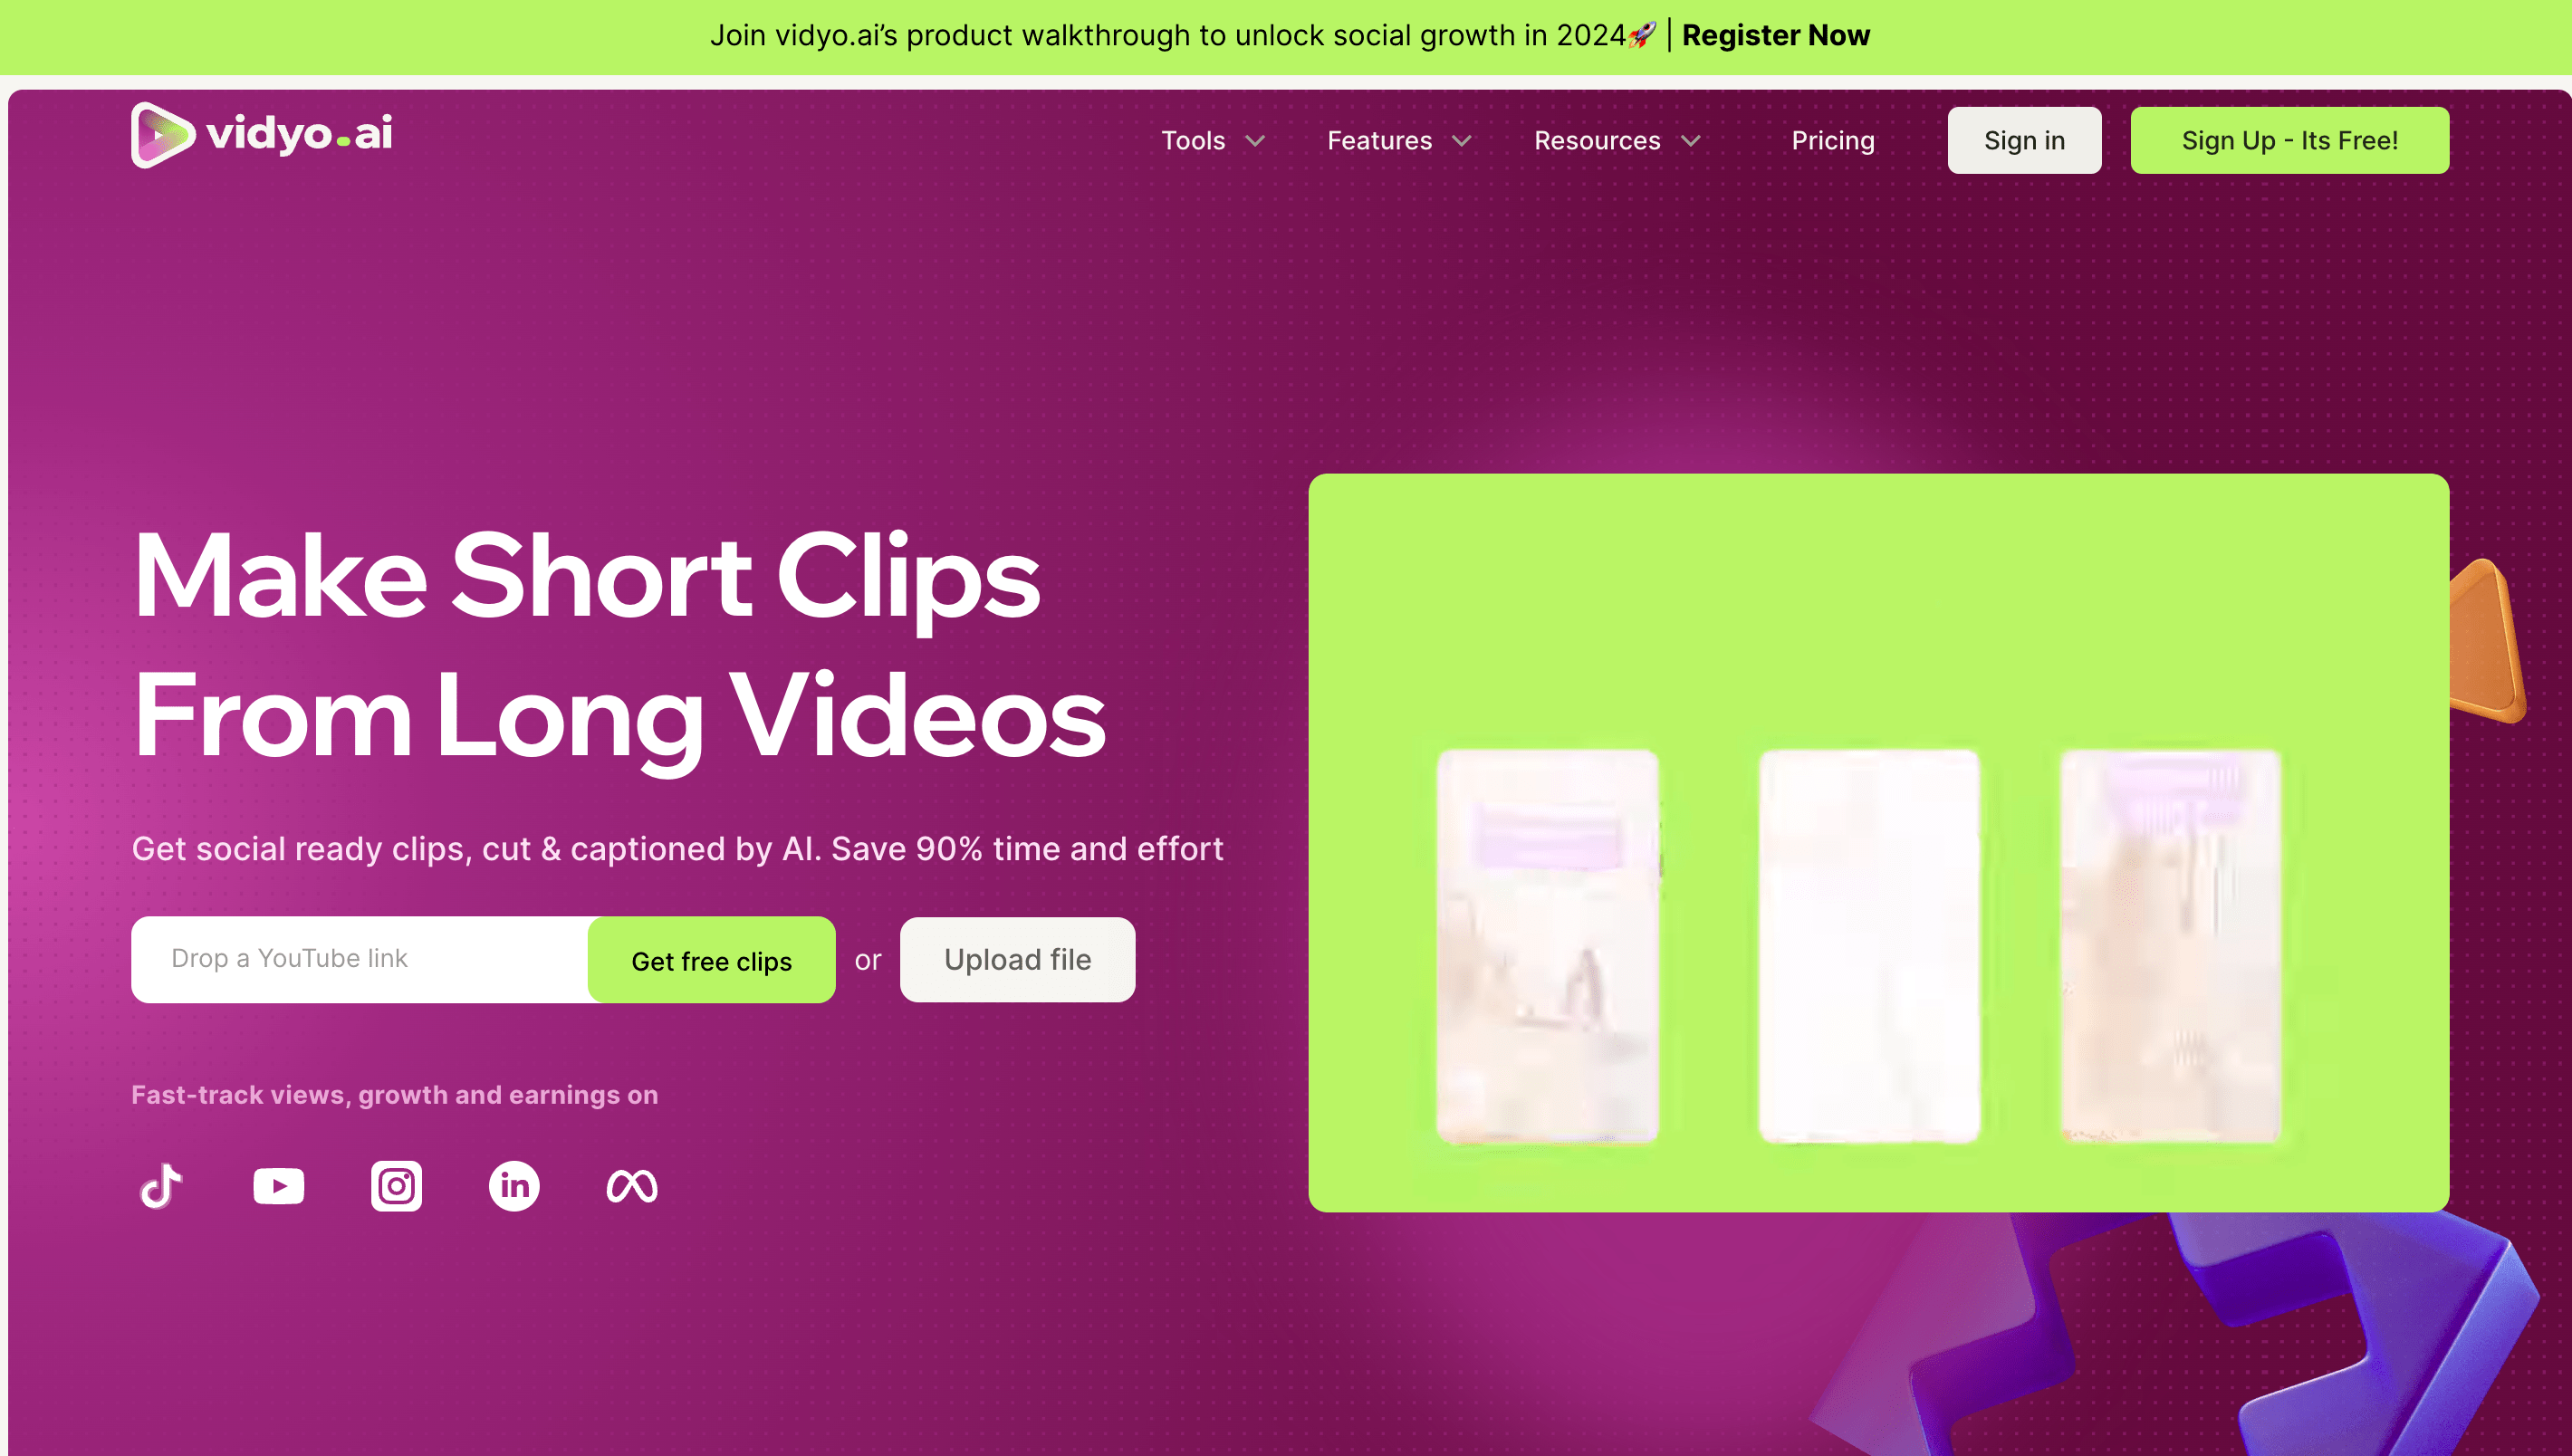Click the blurred video thumbnail preview
This screenshot has width=2572, height=1456.
tap(1877, 841)
